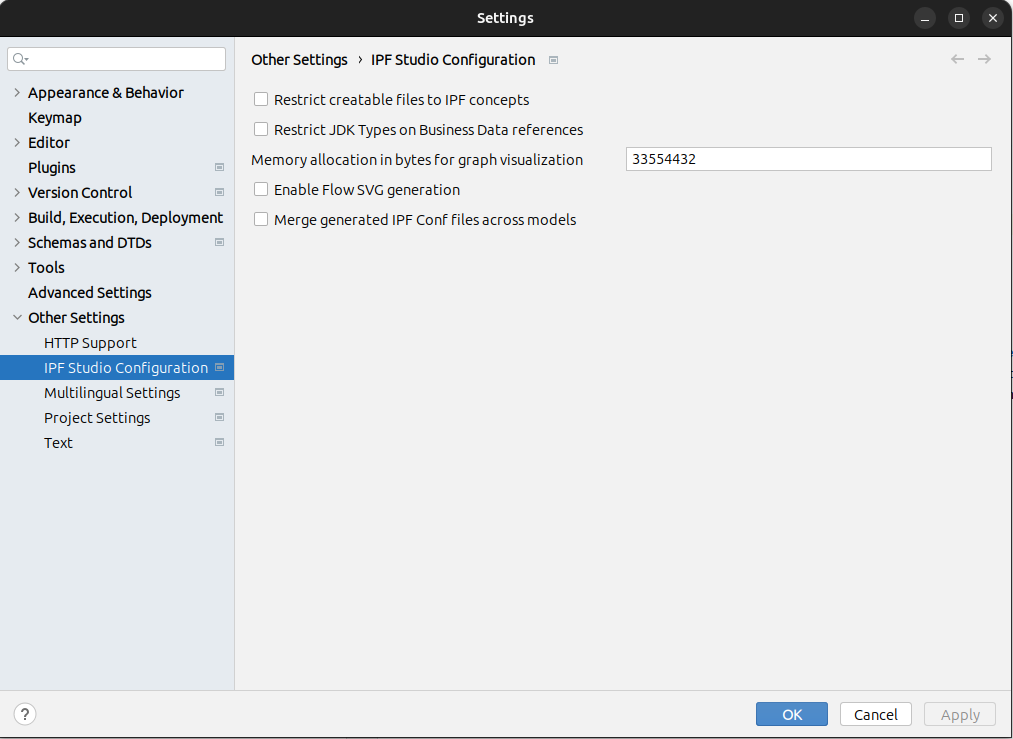Screen dimensions: 1013x739
Task: Enable Restrict creatable files to IPF concepts
Action: click(x=261, y=100)
